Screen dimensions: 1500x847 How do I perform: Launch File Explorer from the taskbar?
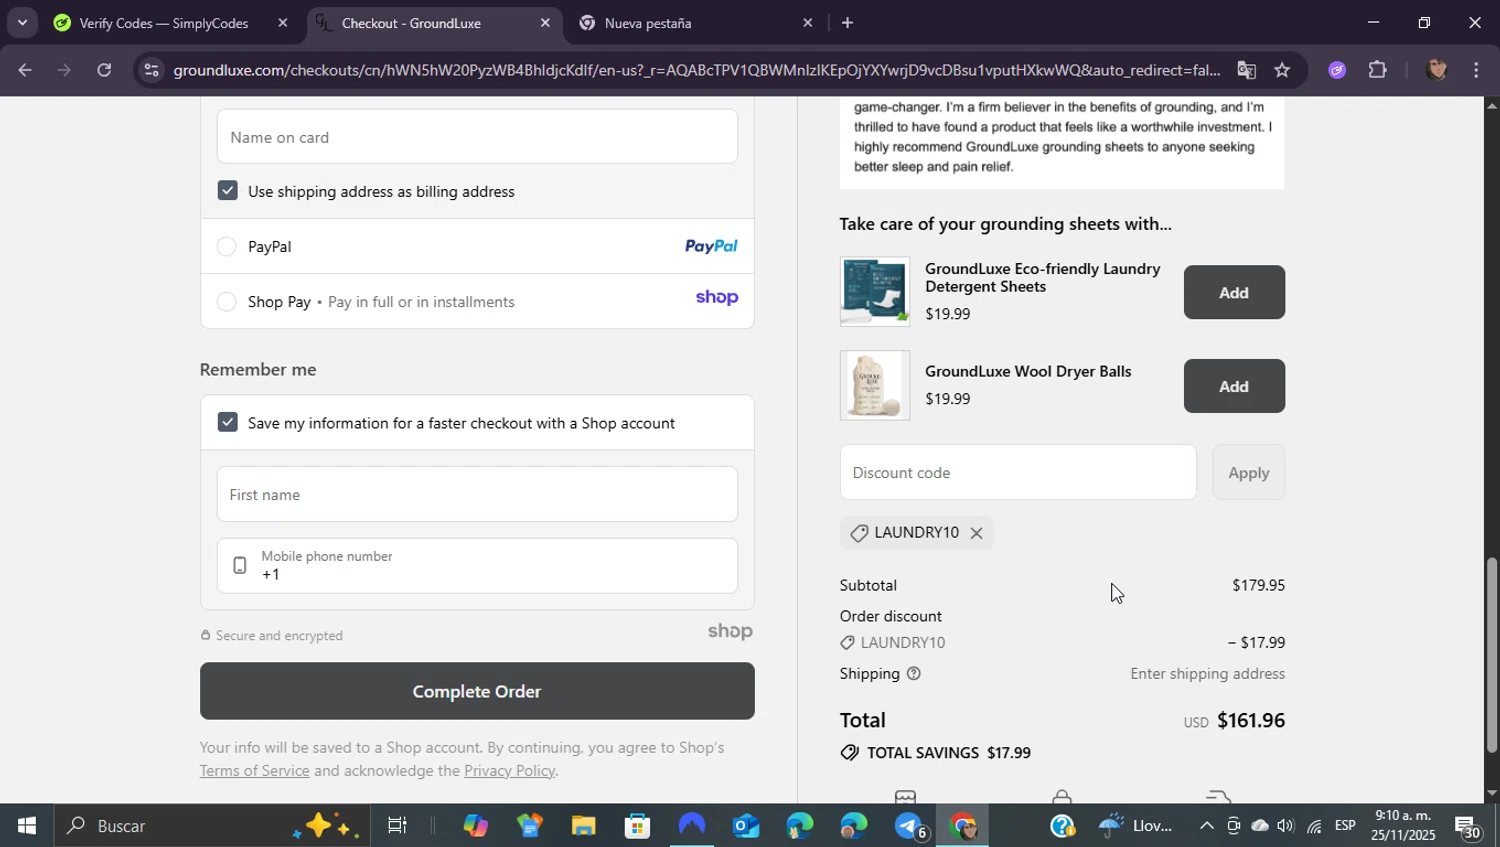pyautogui.click(x=583, y=826)
